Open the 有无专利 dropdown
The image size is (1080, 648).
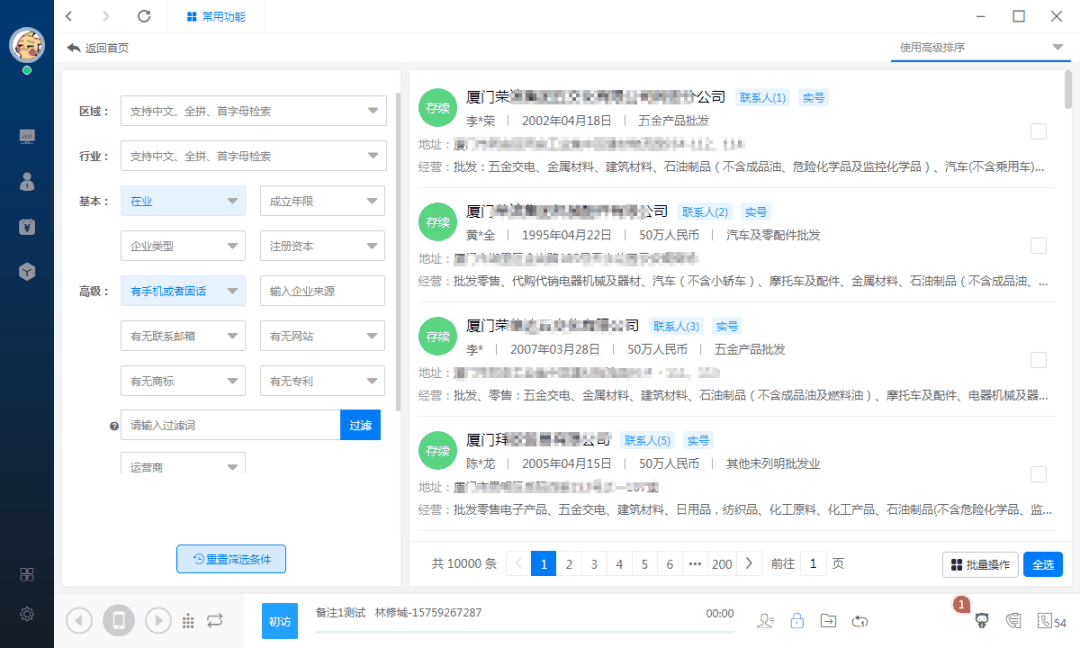click(x=322, y=381)
